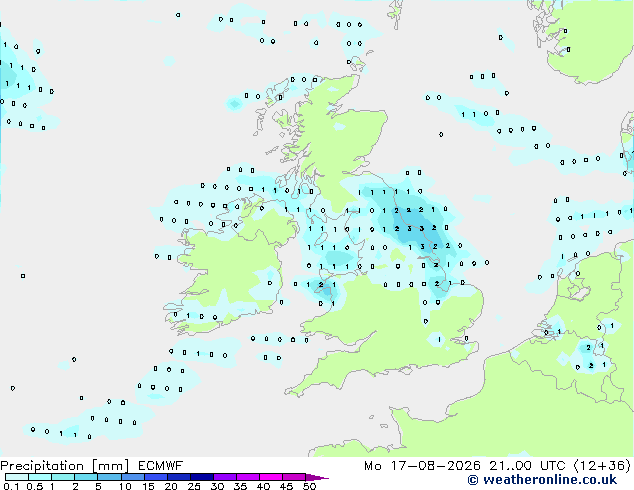
Task: Click the '(12+36)' forecast run text
Action: pyautogui.click(x=602, y=466)
